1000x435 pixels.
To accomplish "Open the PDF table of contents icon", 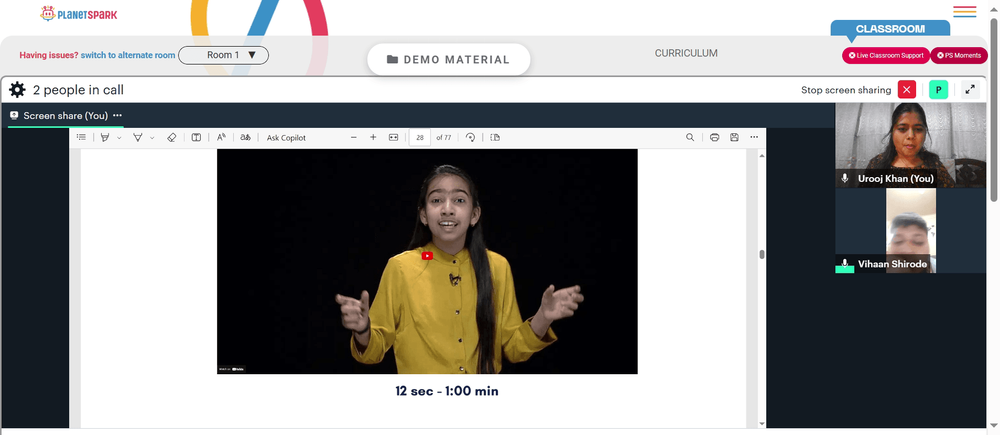I will 81,137.
